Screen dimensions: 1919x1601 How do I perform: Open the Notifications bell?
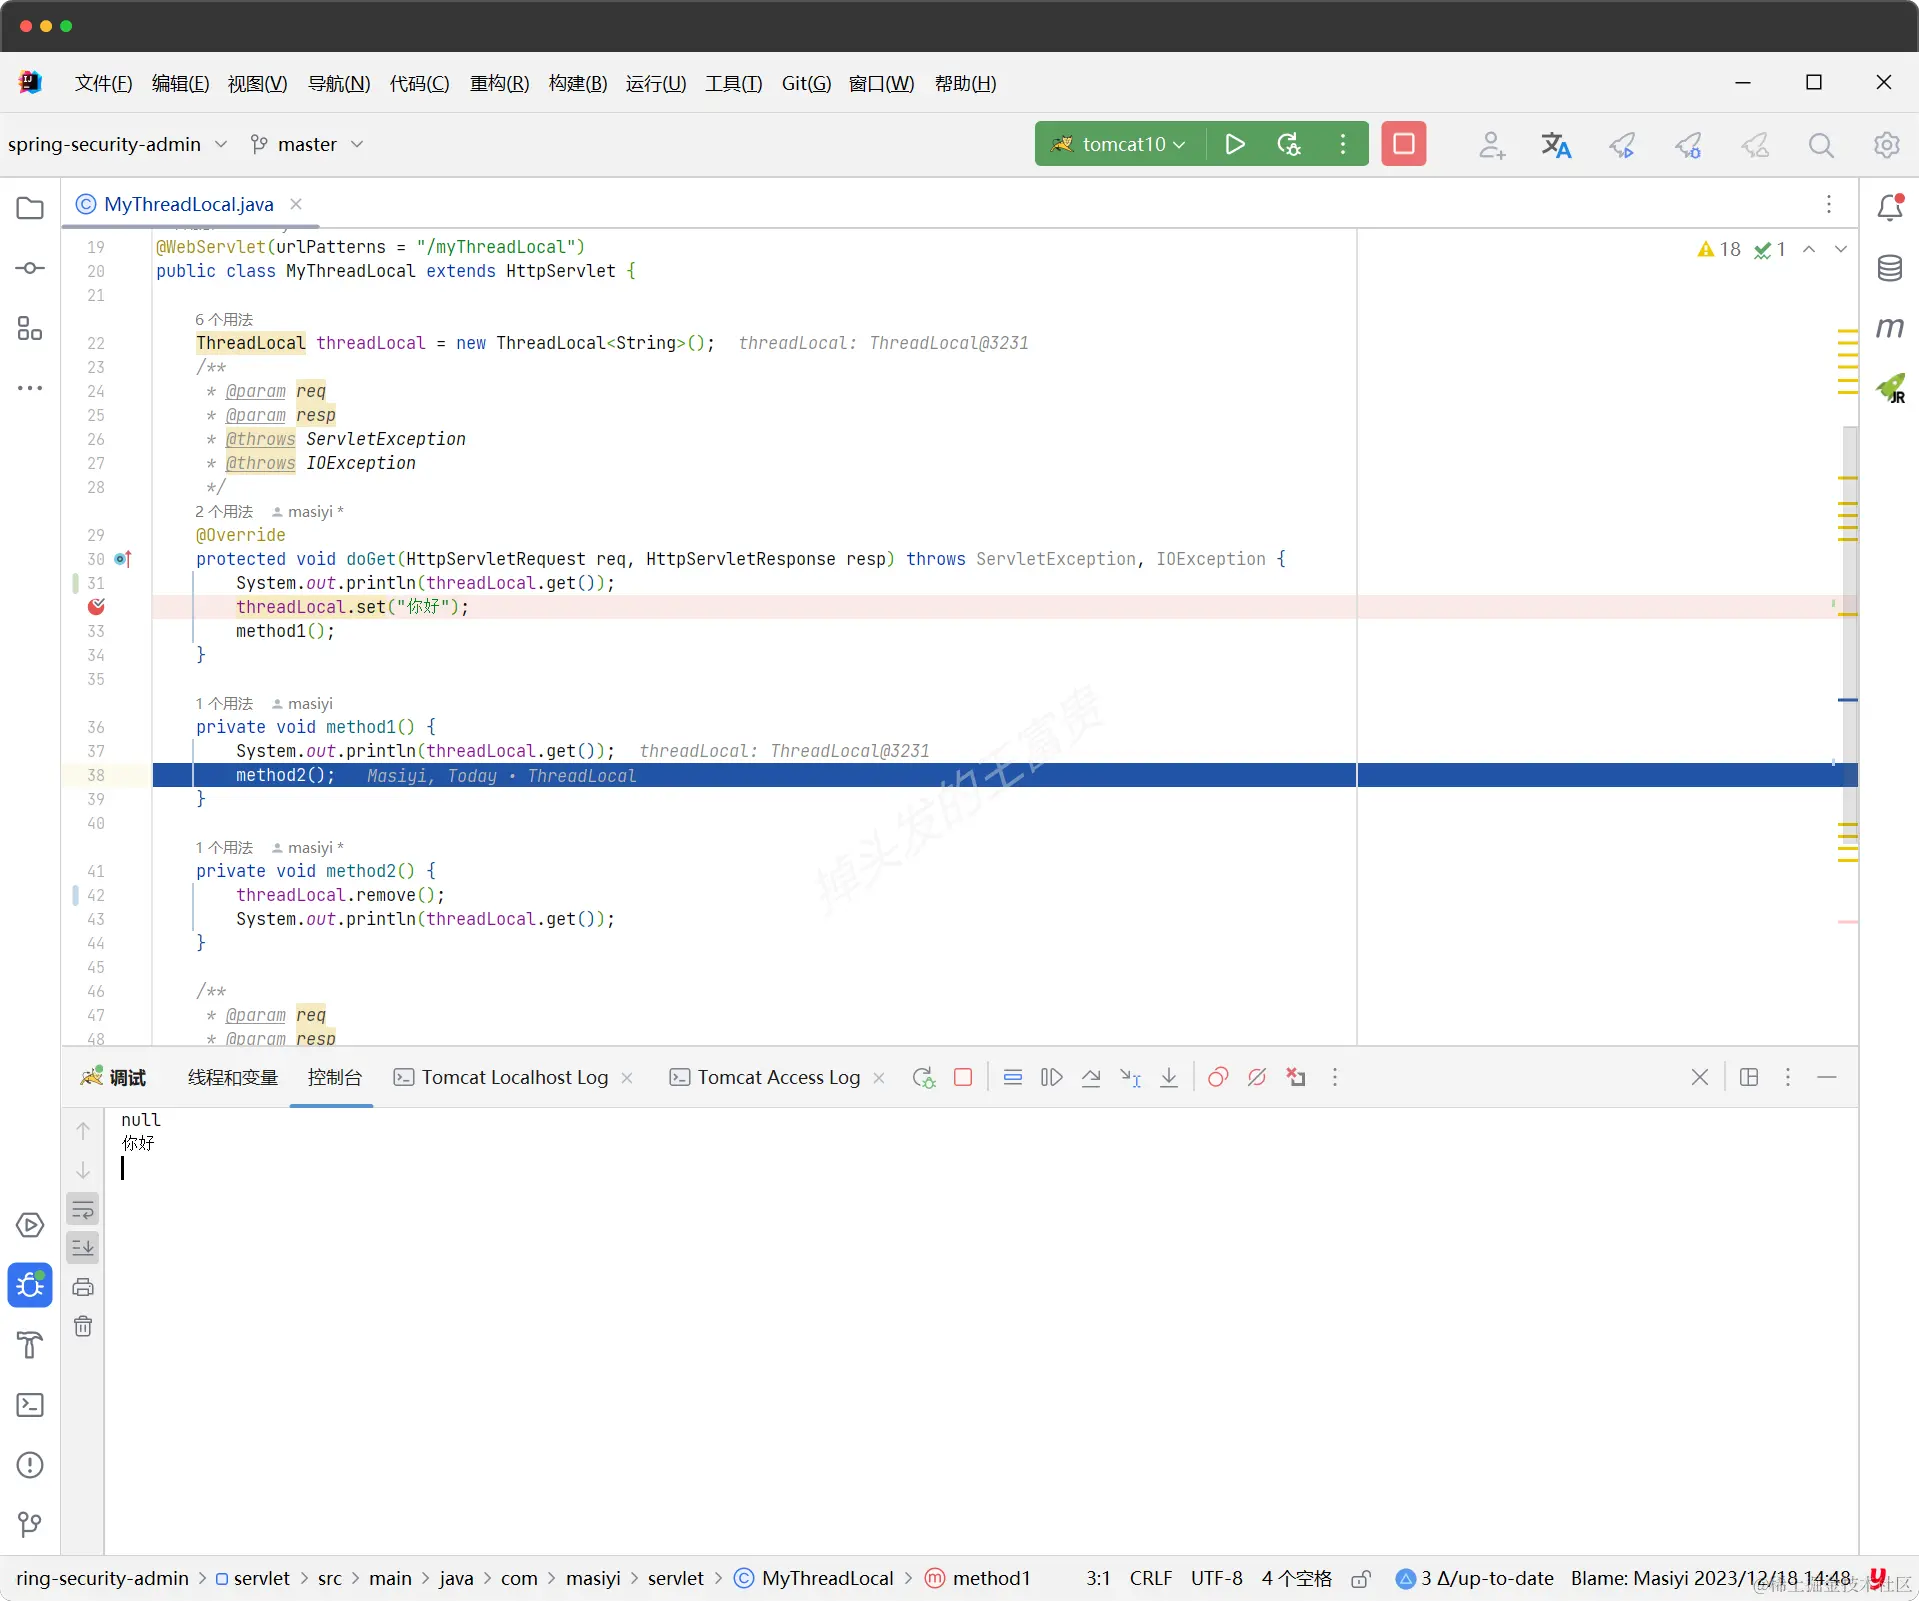tap(1889, 207)
